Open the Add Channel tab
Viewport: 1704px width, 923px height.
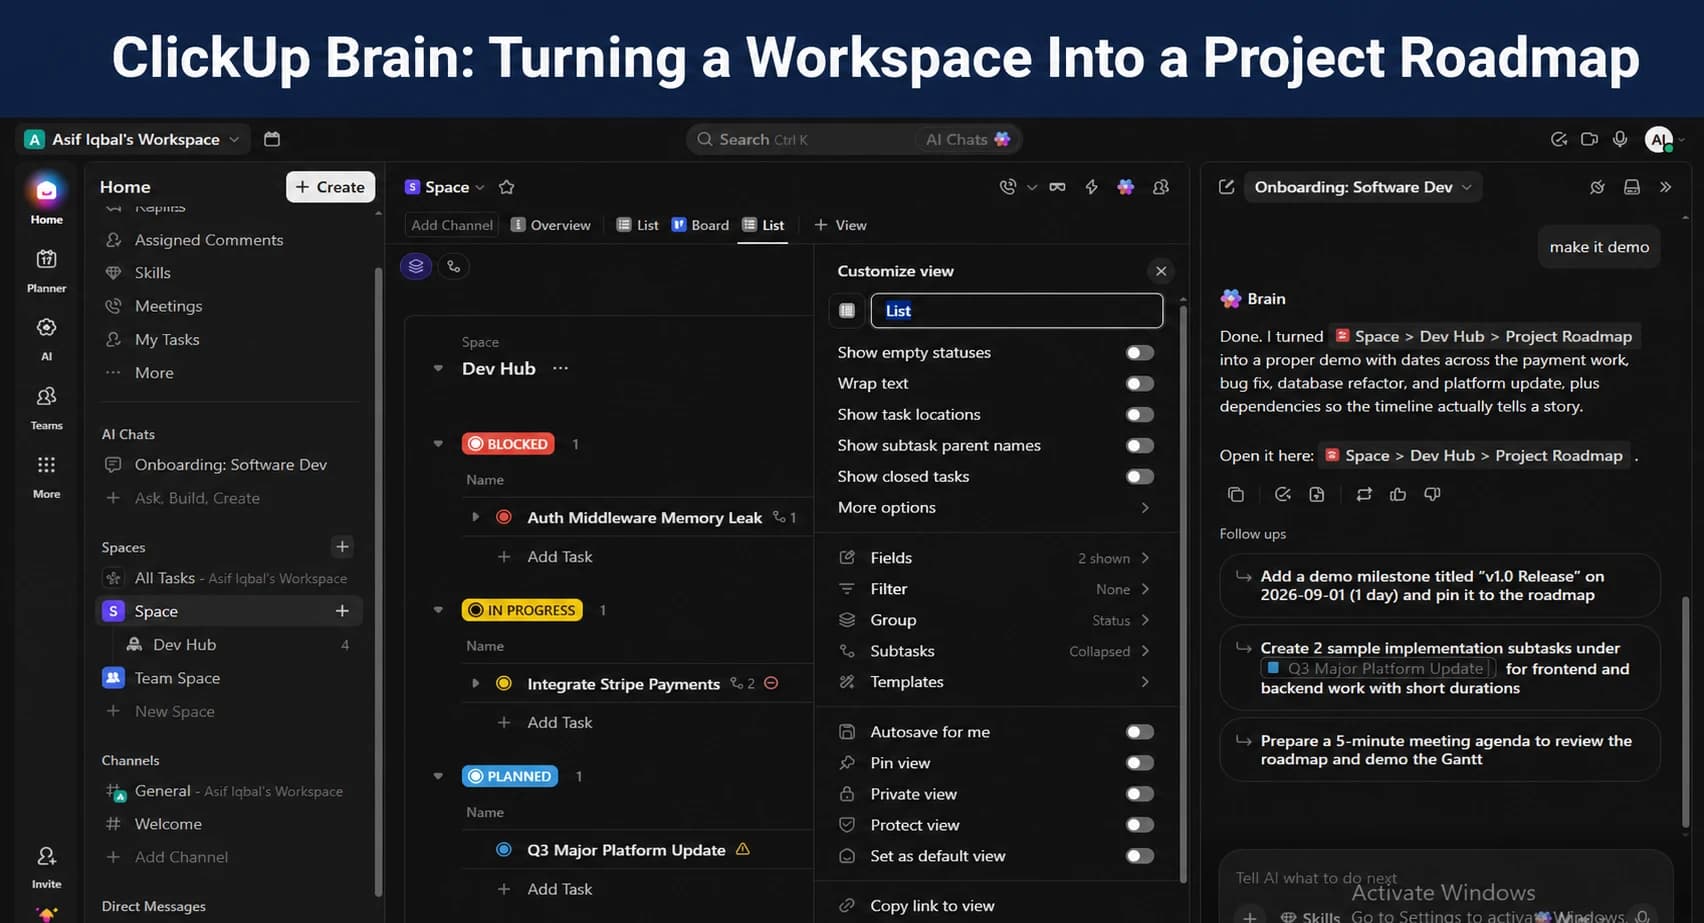pyautogui.click(x=452, y=225)
